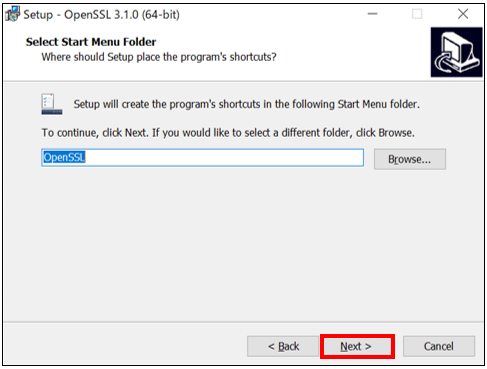Click the "Setup - OpenSSL 3.1.0 (64-bit)" title text
Image resolution: width=487 pixels, height=369 pixels.
click(101, 15)
